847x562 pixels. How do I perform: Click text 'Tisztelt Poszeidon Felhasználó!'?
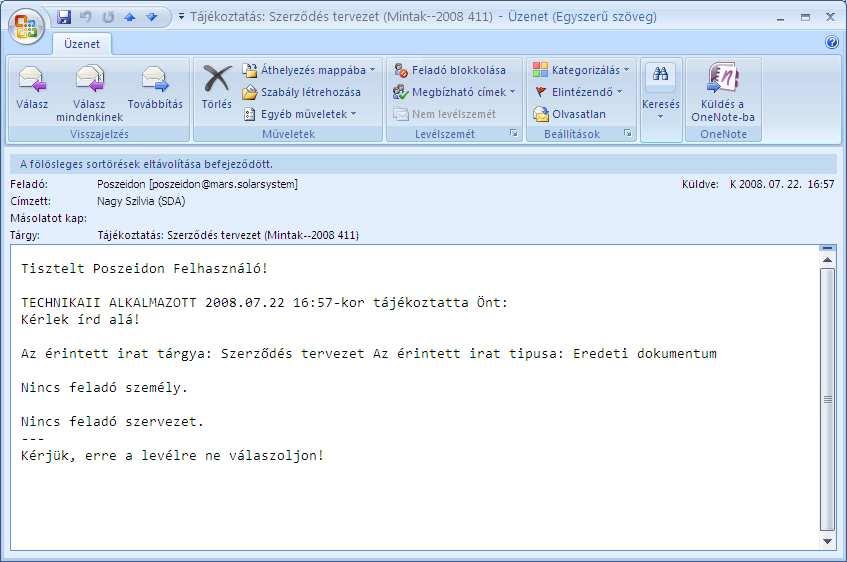pyautogui.click(x=144, y=269)
